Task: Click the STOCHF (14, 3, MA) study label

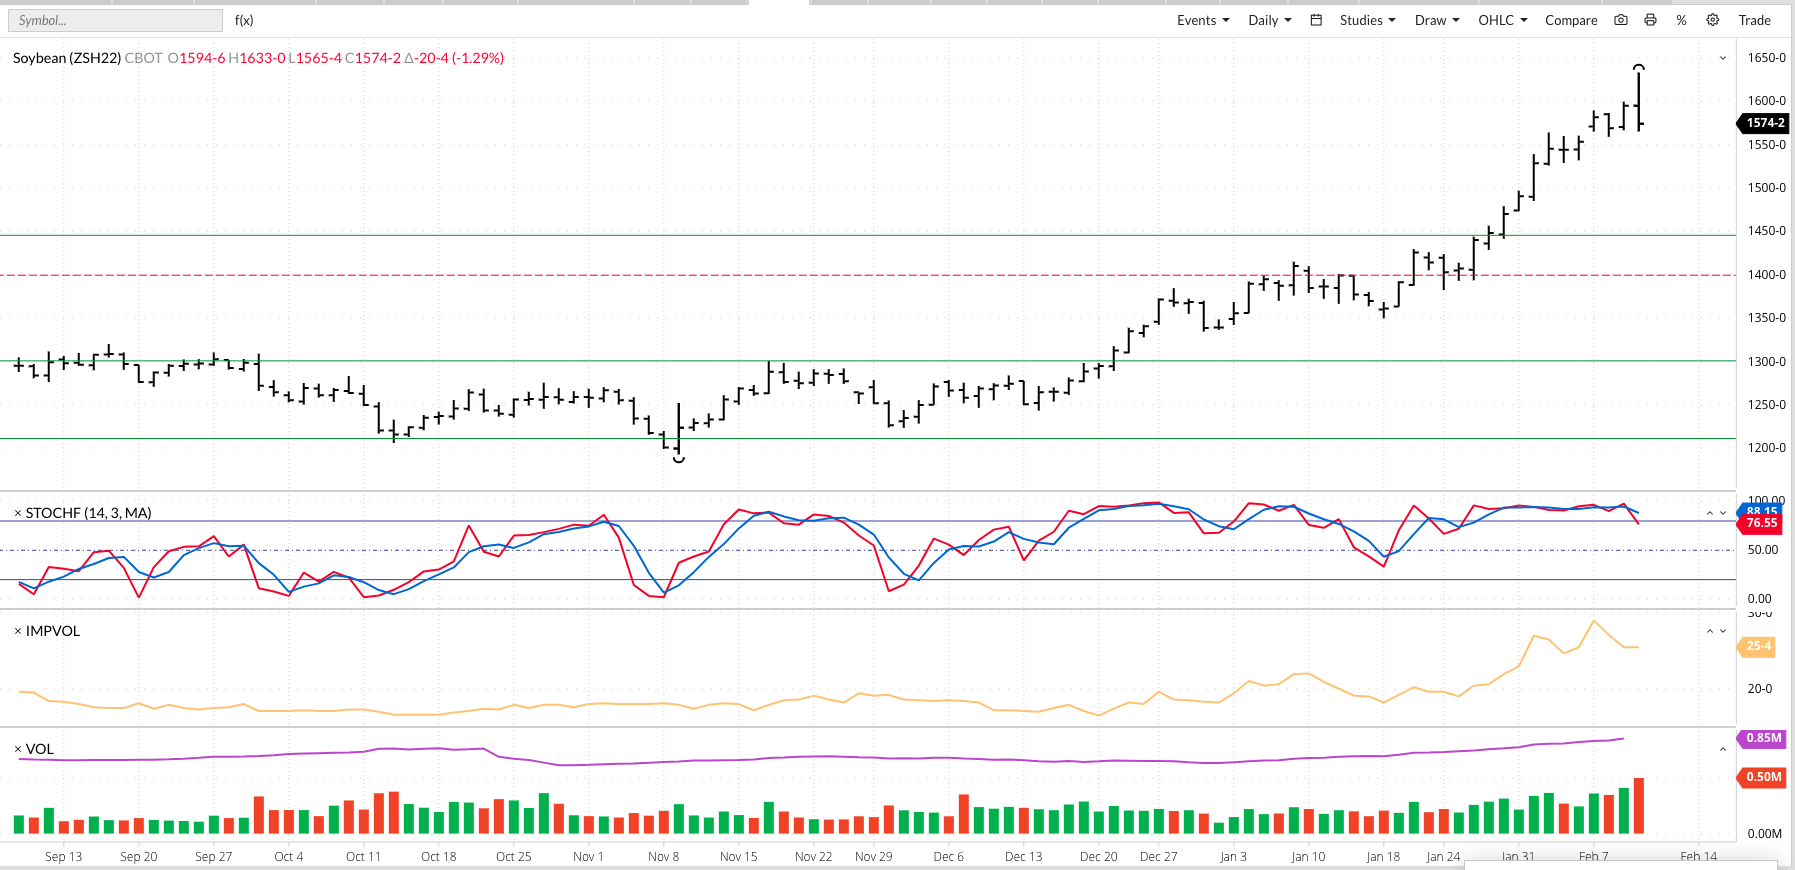Action: click(x=88, y=513)
